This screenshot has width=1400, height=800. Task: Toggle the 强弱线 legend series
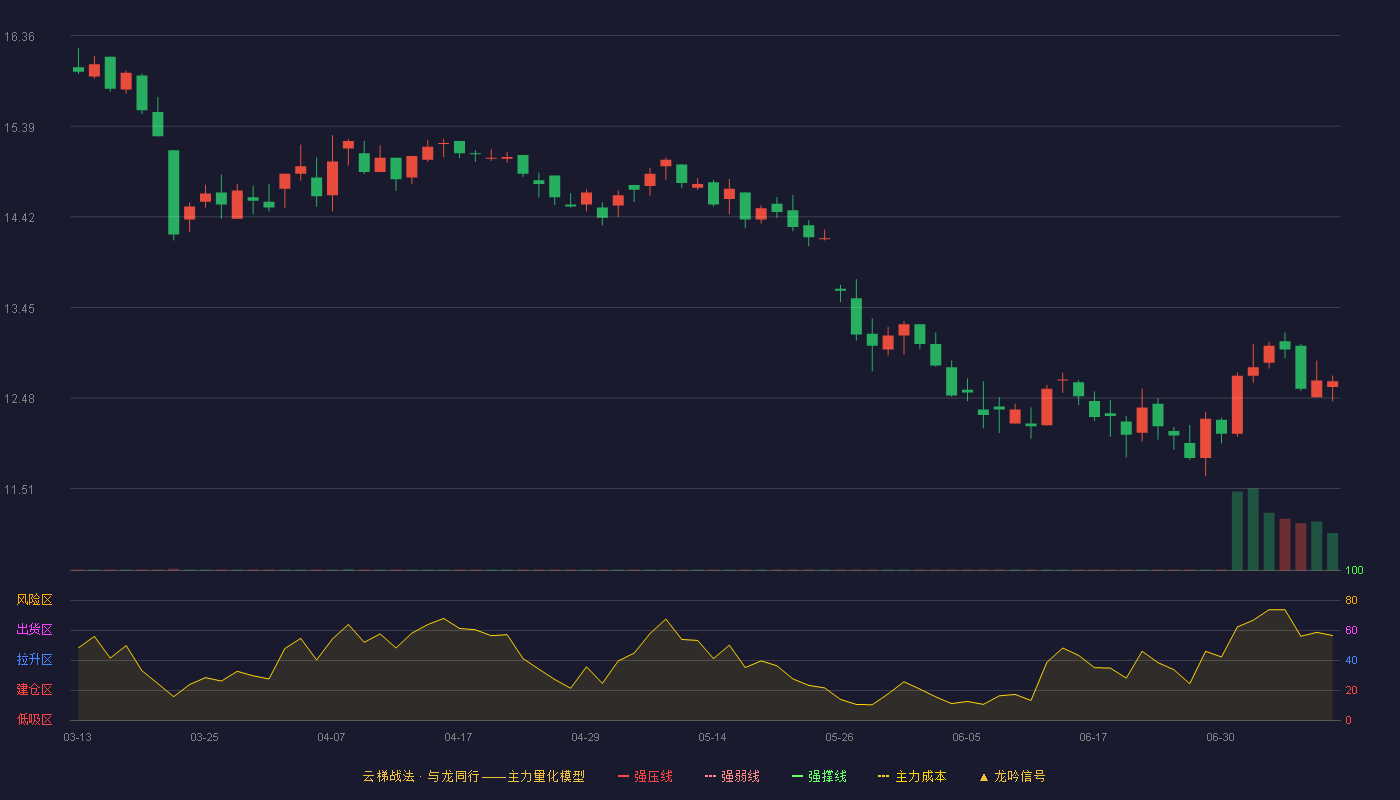coord(732,776)
